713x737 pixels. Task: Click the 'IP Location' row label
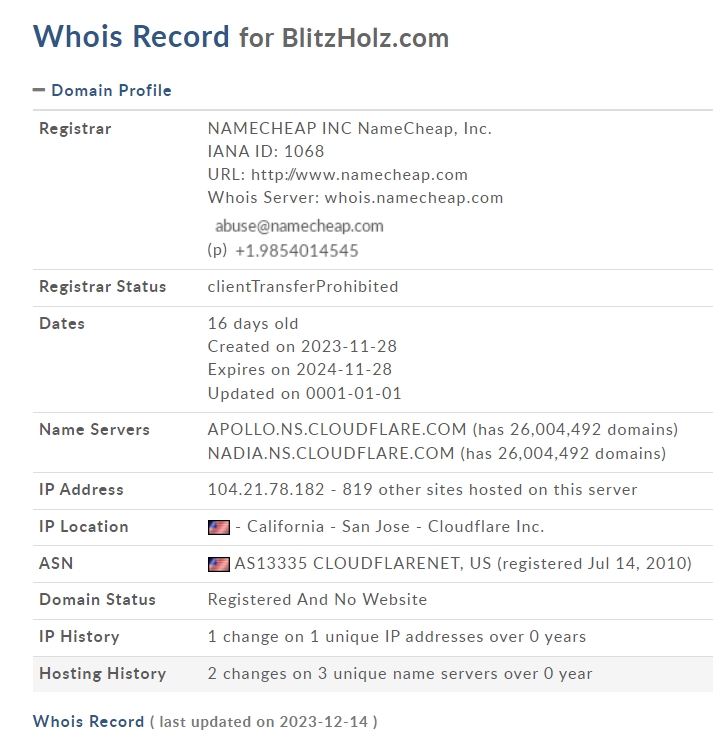point(84,526)
